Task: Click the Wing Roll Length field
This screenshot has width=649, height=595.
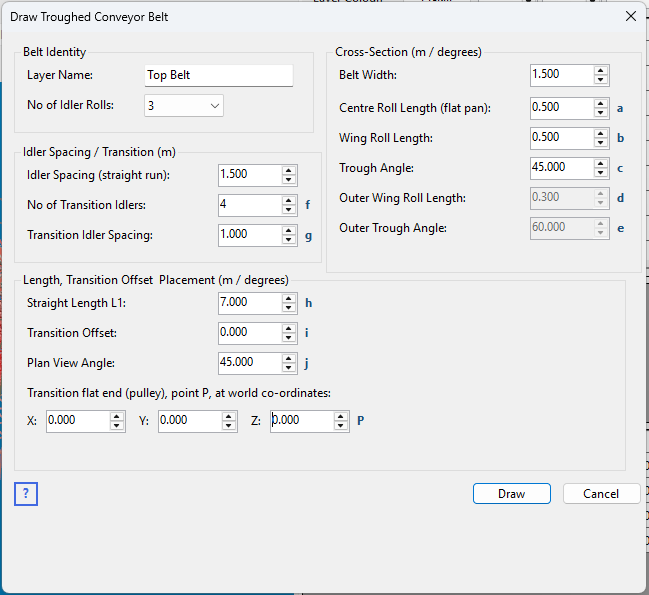Action: tap(562, 138)
